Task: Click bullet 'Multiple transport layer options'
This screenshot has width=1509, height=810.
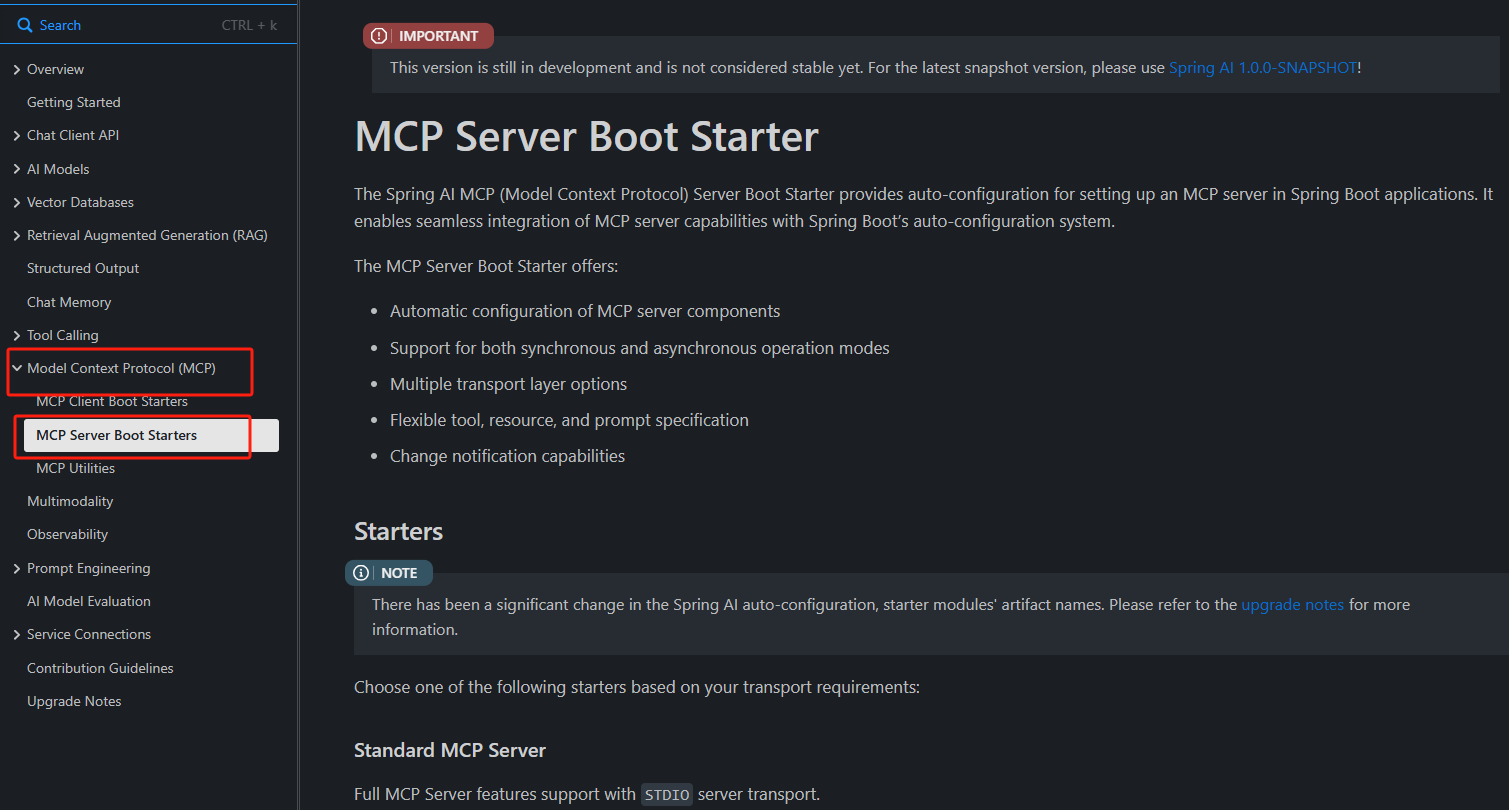Action: 508,384
